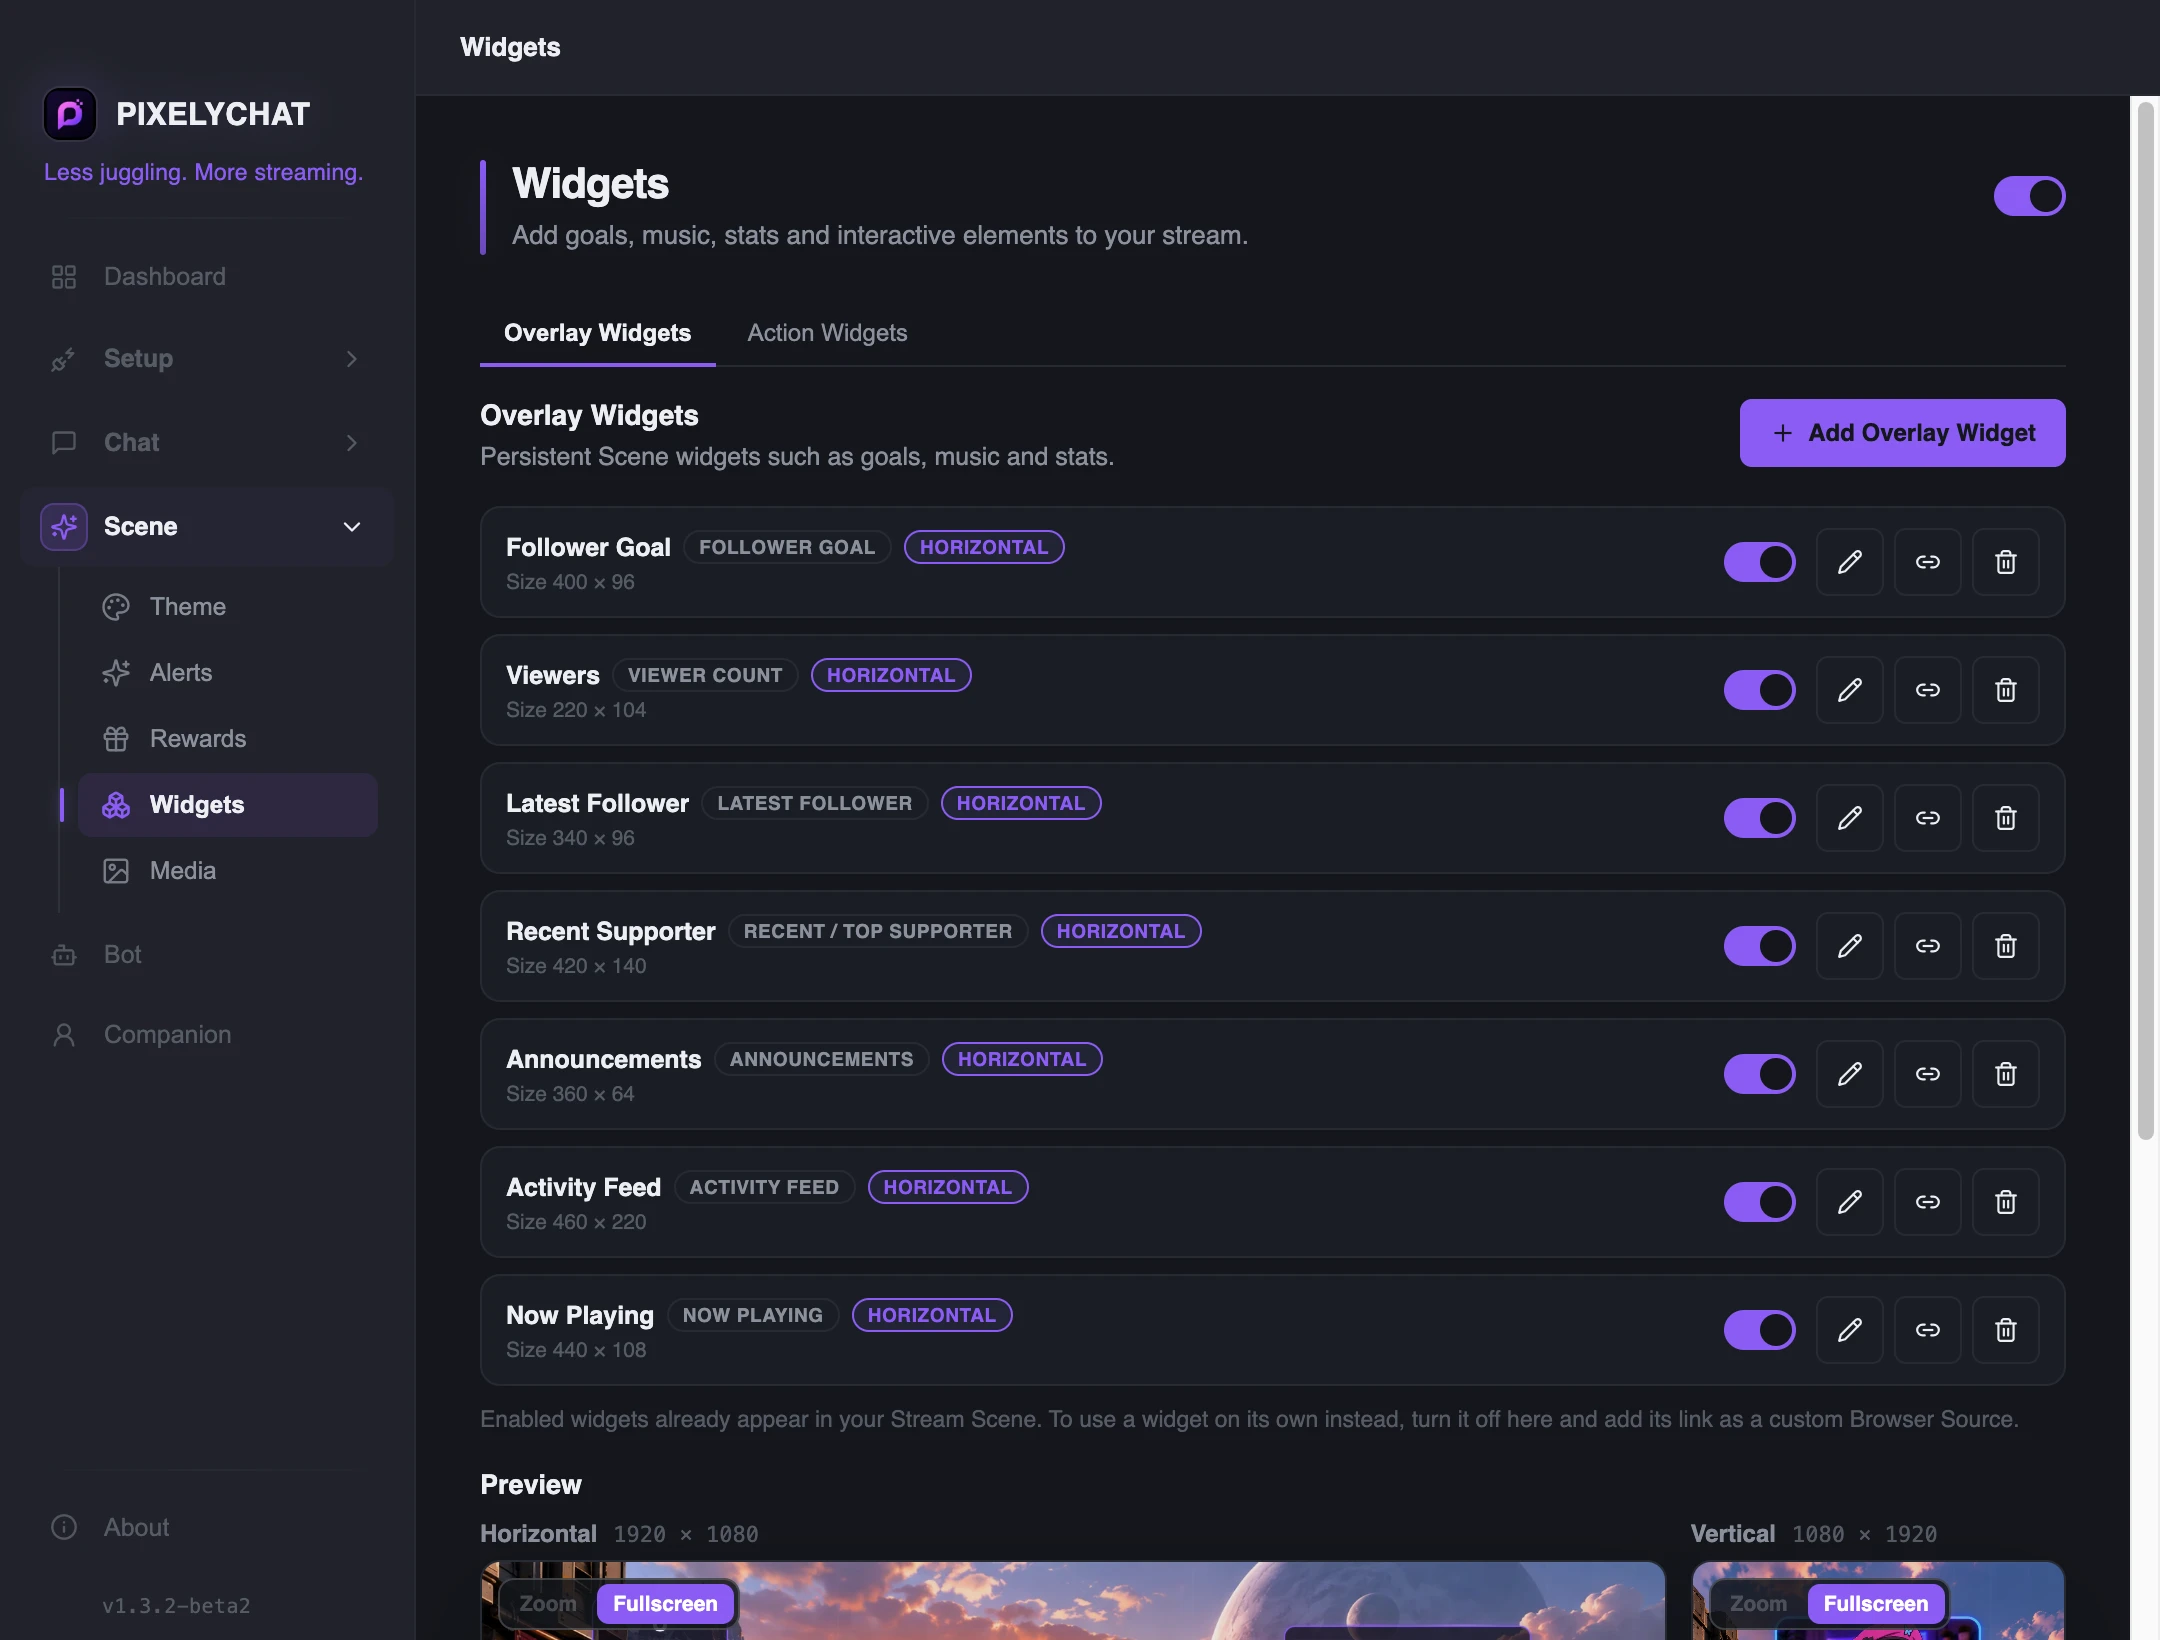
Task: Copy link for Latest Follower widget
Action: pos(1927,818)
